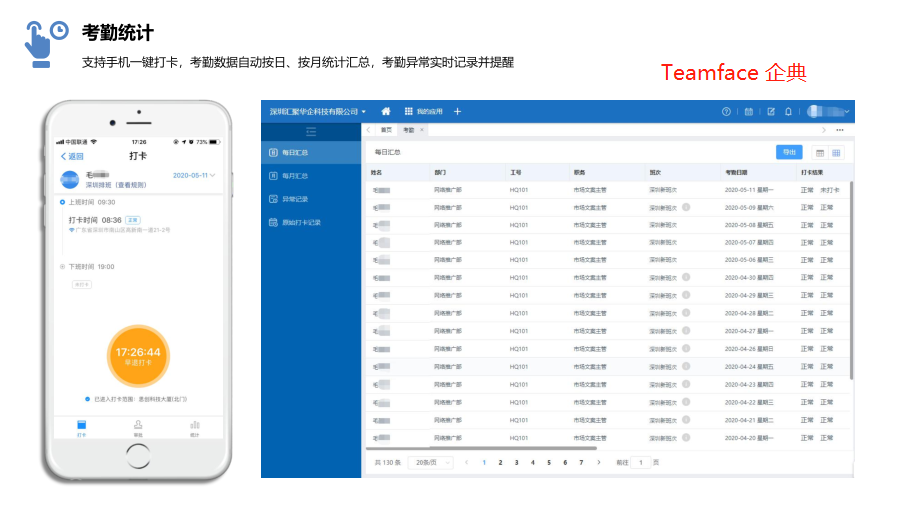The width and height of the screenshot is (923, 518).
Task: Tap the 审批 tab icon on phone
Action: click(x=138, y=427)
